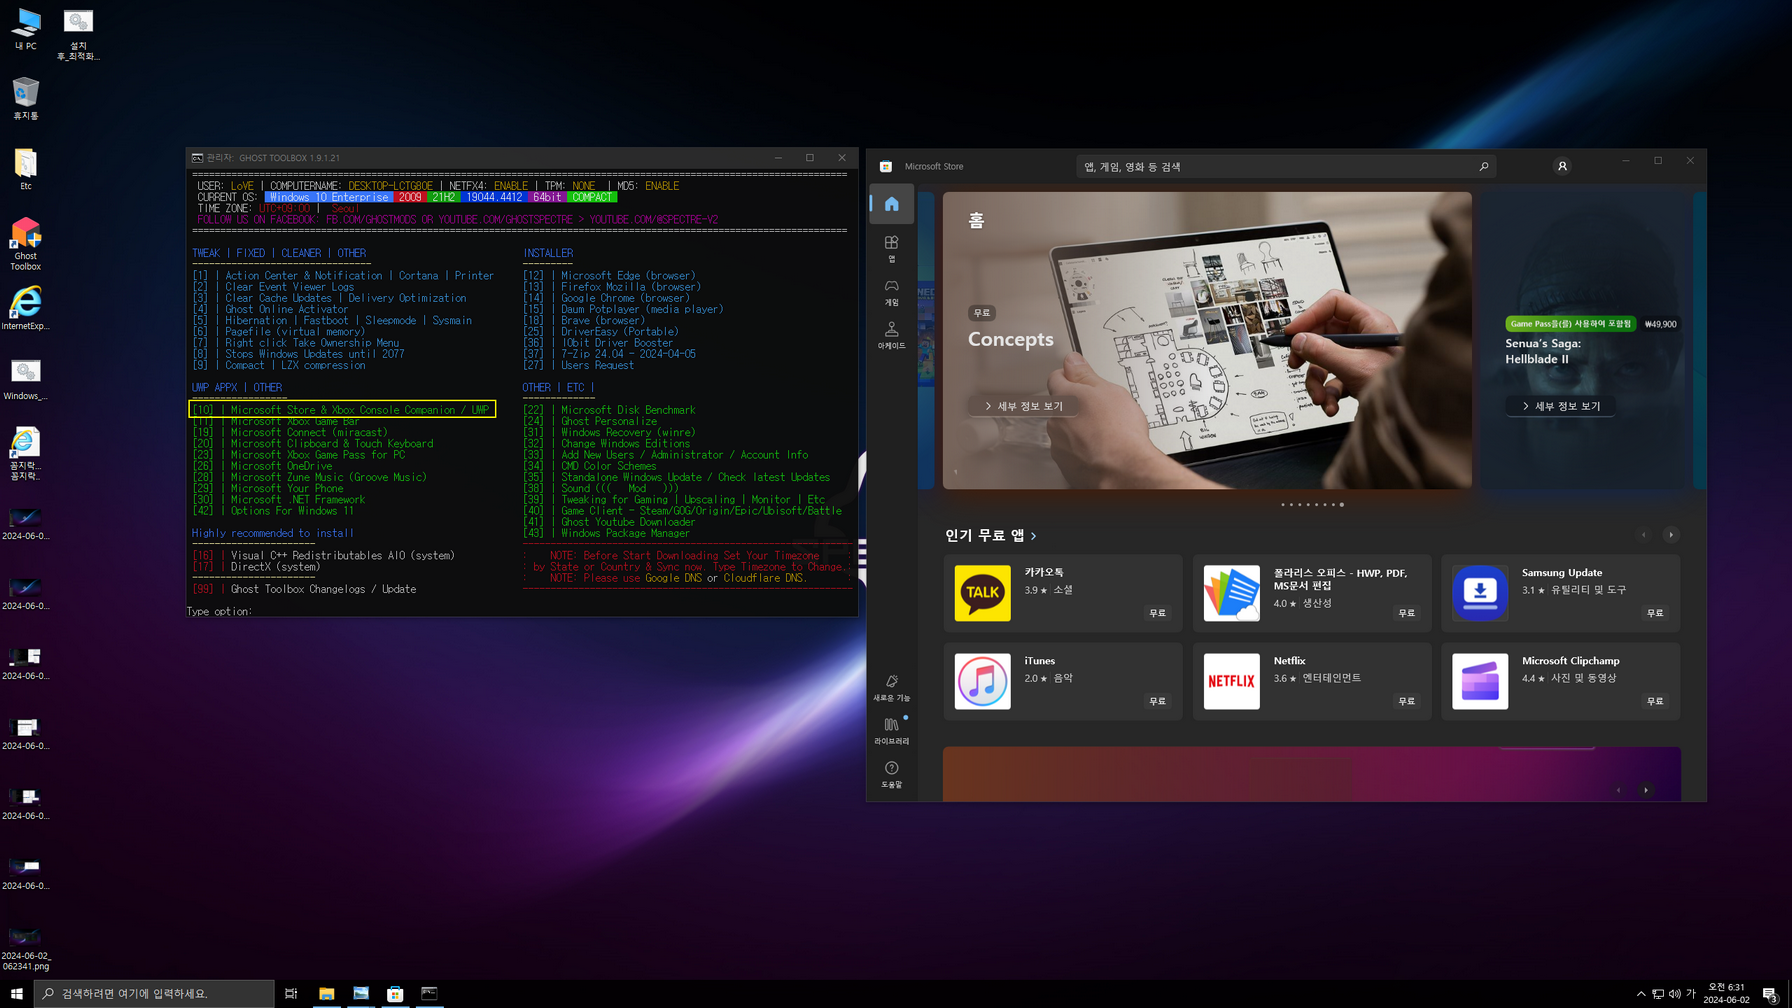Click the Netflix app icon

click(x=1231, y=681)
